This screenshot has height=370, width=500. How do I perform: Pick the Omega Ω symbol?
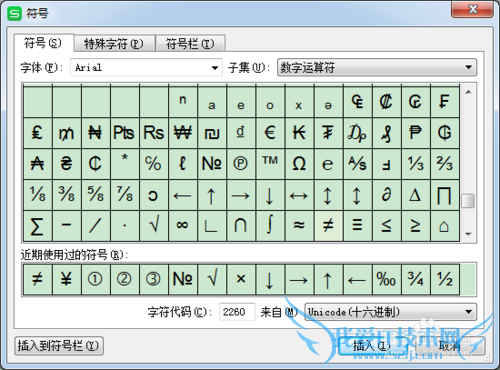299,164
